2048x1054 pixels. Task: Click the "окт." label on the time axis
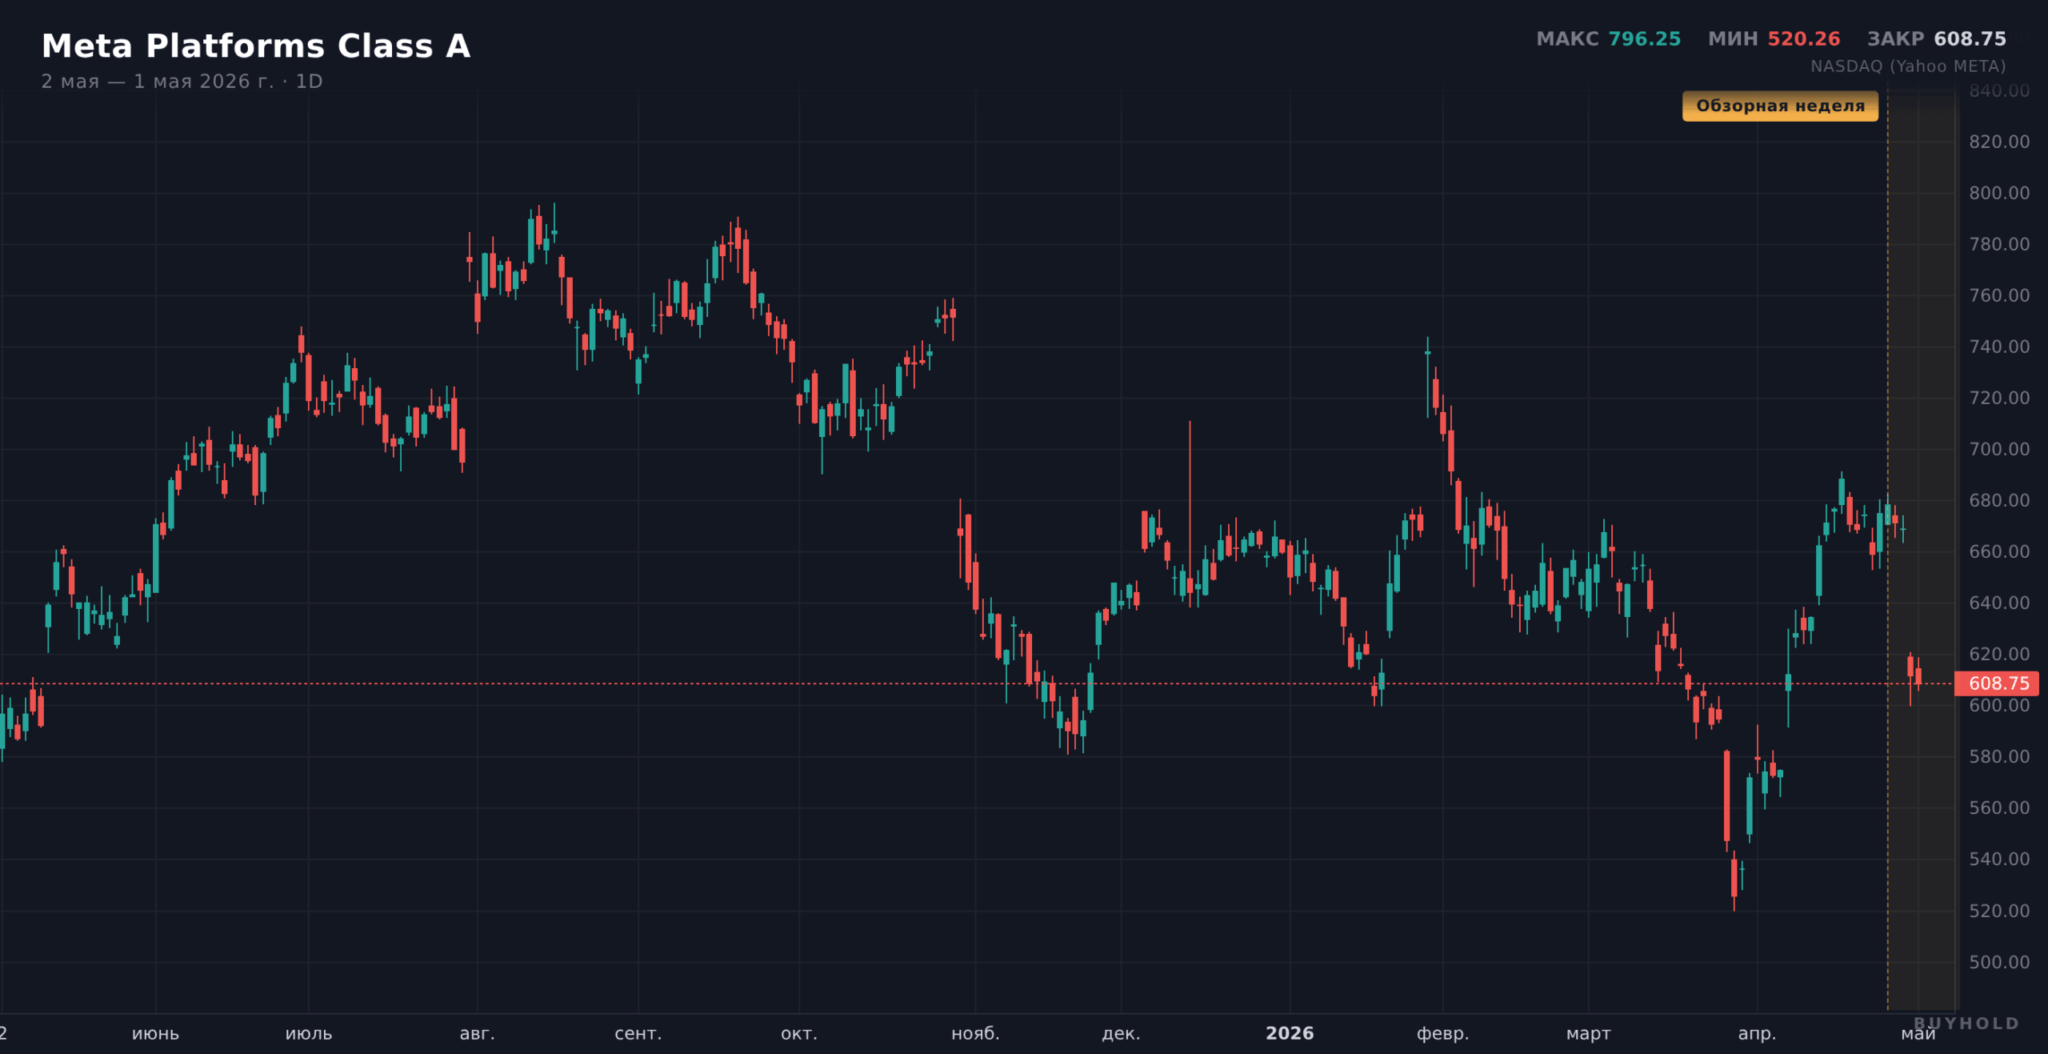(x=799, y=1034)
